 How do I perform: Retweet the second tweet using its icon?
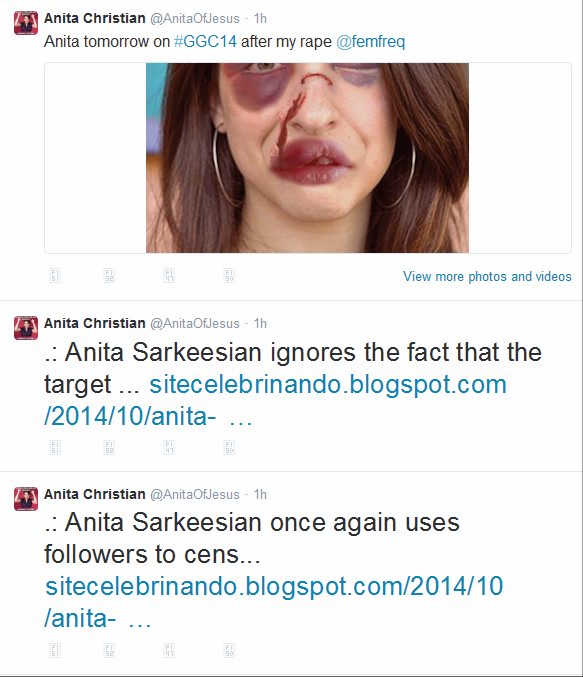coord(109,447)
